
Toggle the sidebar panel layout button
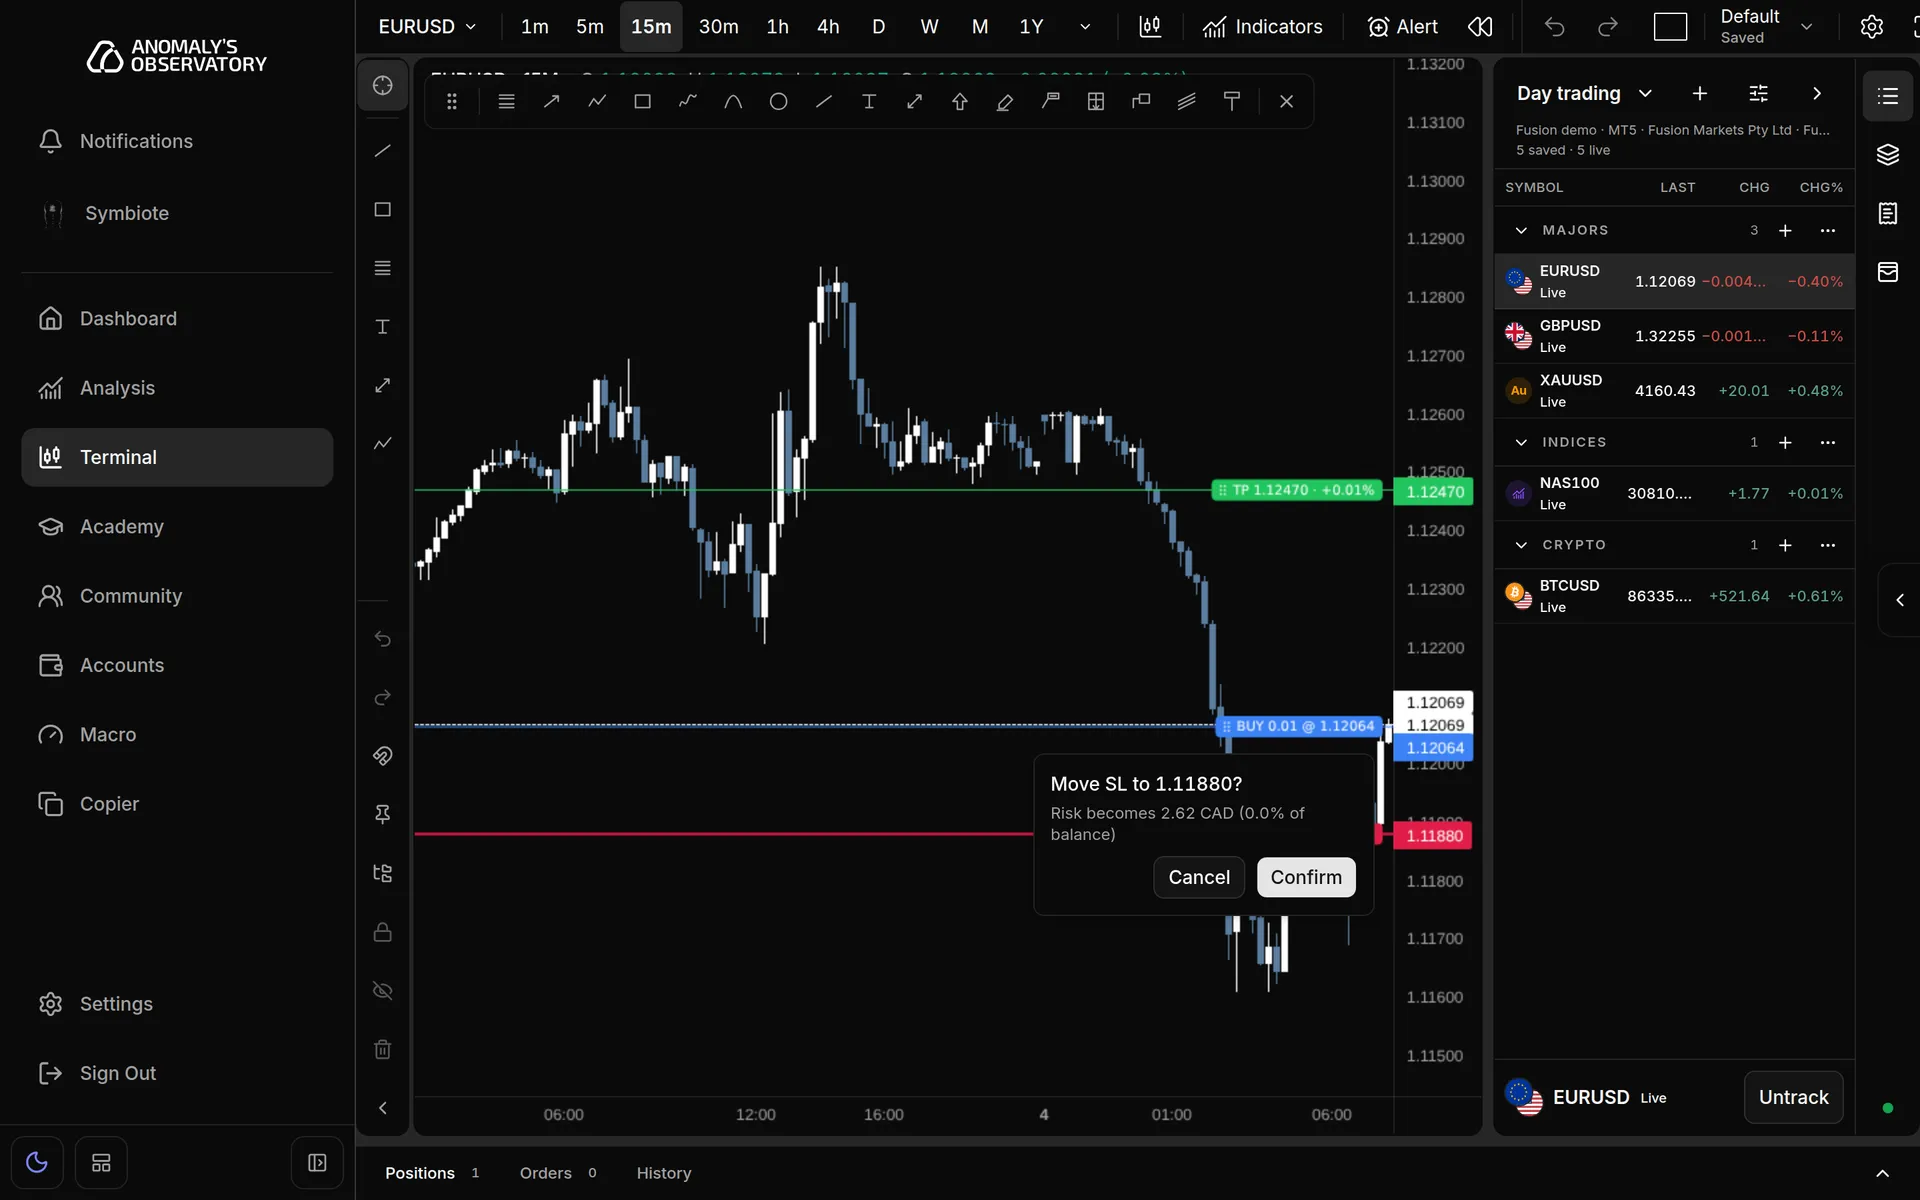point(317,1162)
